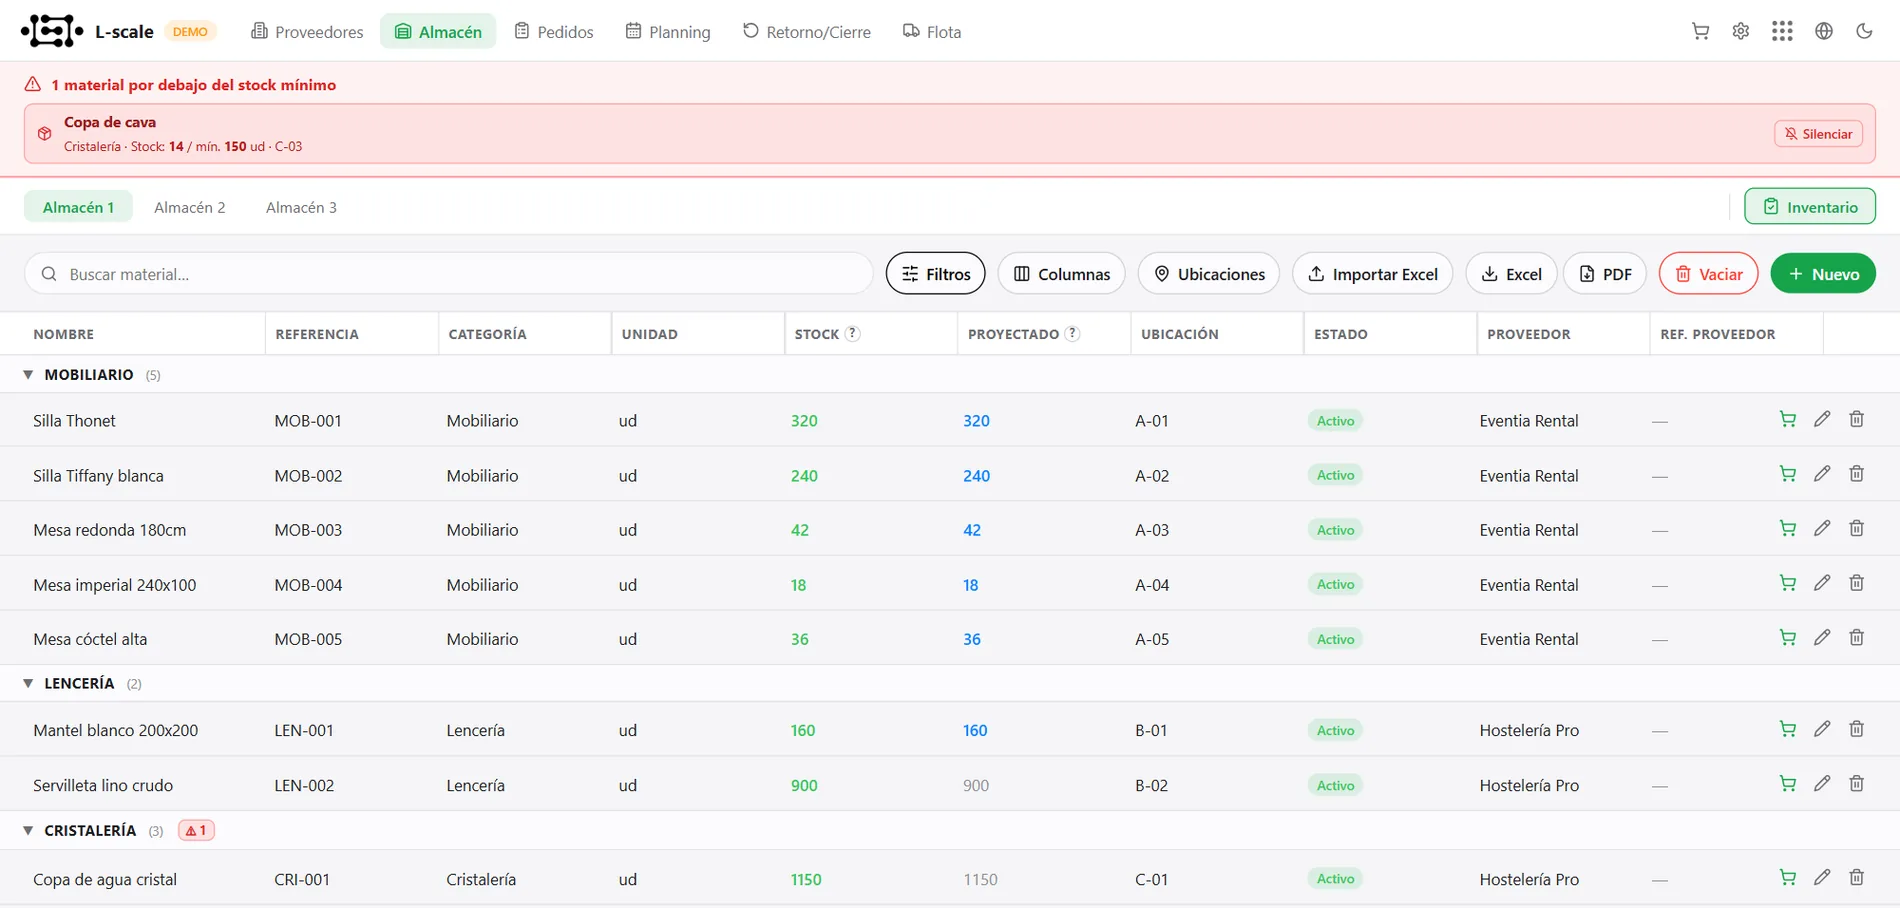This screenshot has width=1900, height=908.
Task: Open the apps grid menu icon
Action: 1782,31
